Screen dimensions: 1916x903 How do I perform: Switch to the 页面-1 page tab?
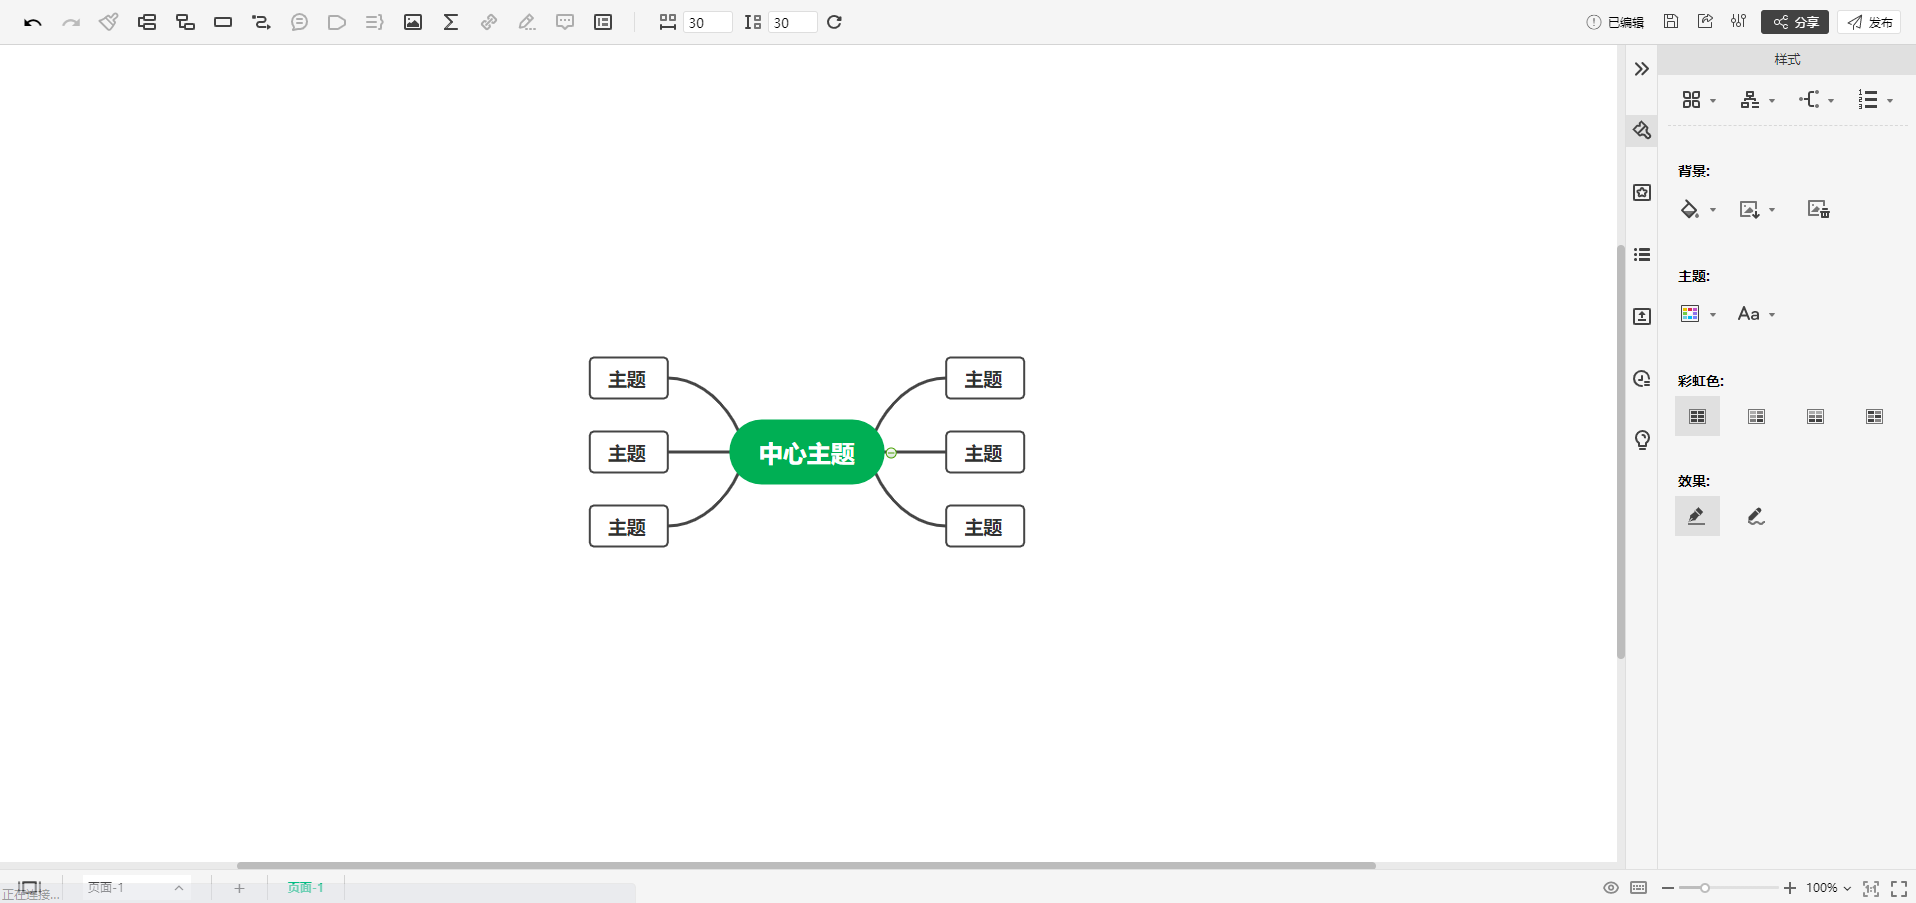pyautogui.click(x=304, y=887)
